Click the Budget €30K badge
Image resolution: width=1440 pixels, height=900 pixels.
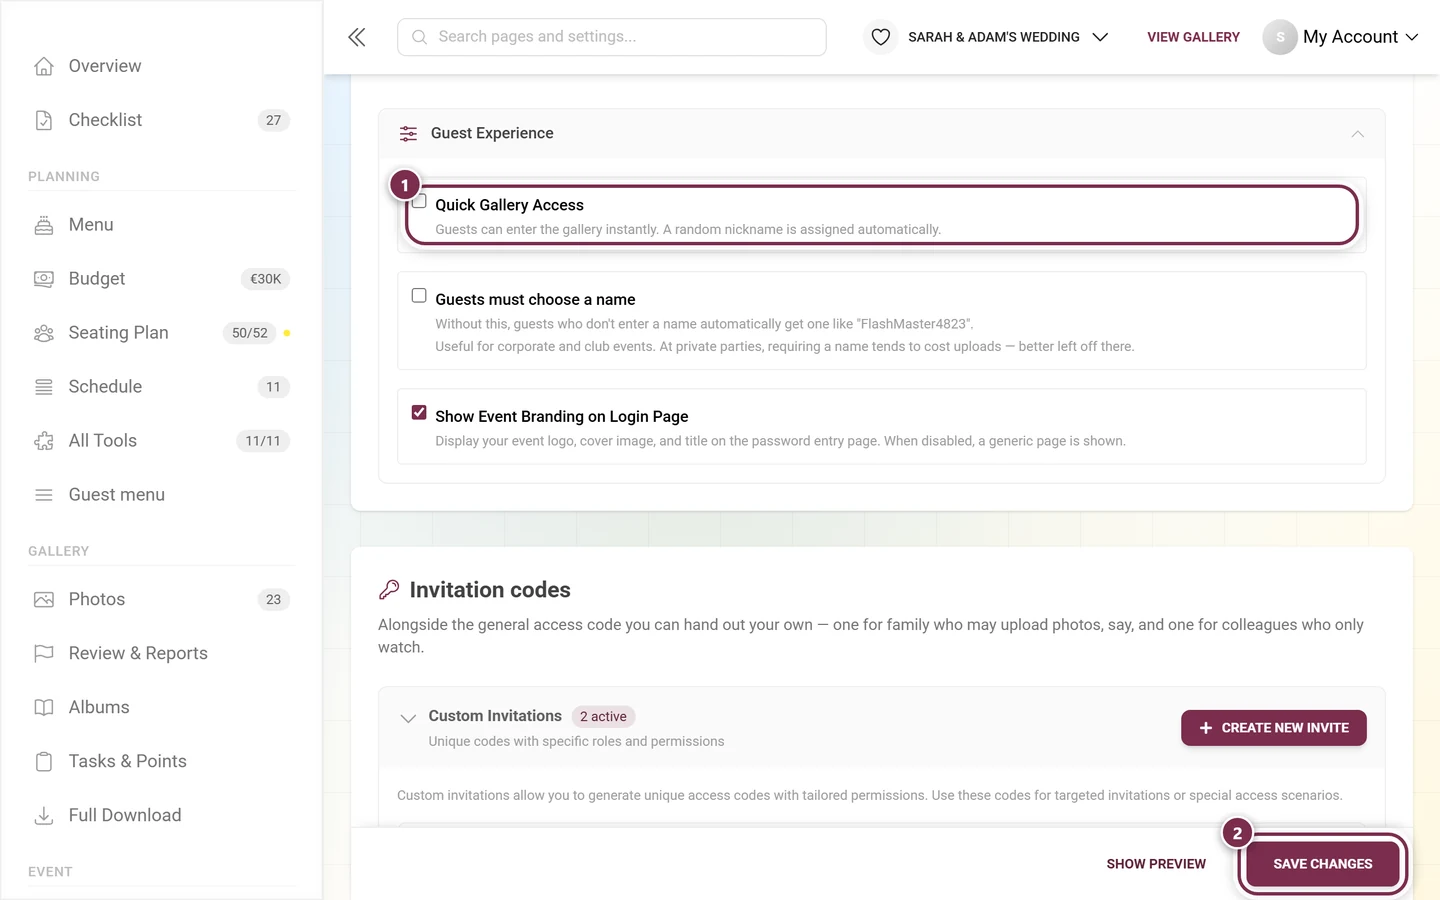click(265, 279)
